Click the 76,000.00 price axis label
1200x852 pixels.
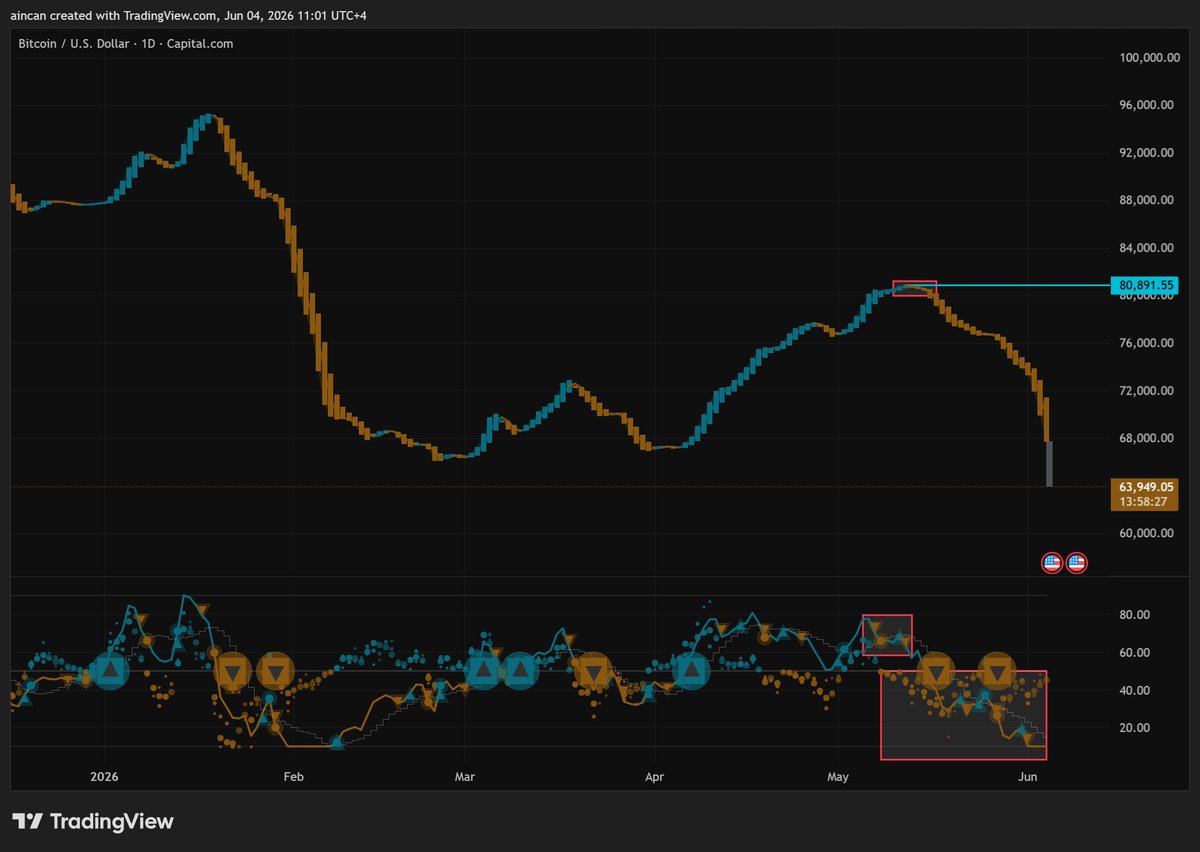click(x=1148, y=343)
